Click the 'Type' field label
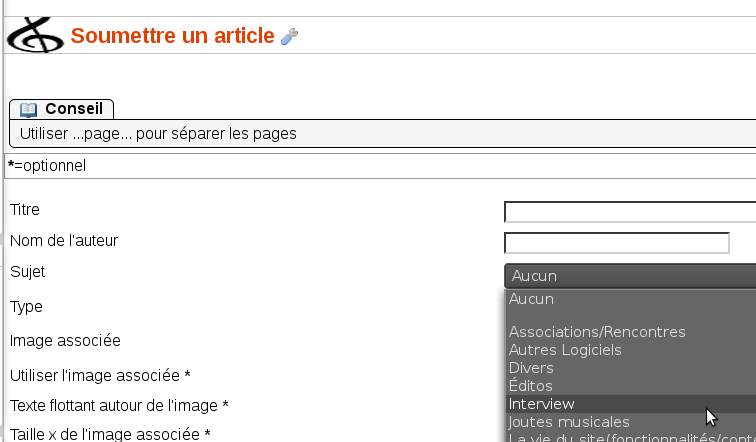 (26, 307)
